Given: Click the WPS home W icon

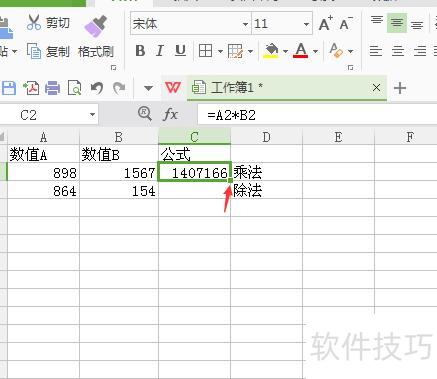Looking at the screenshot, I should (173, 88).
